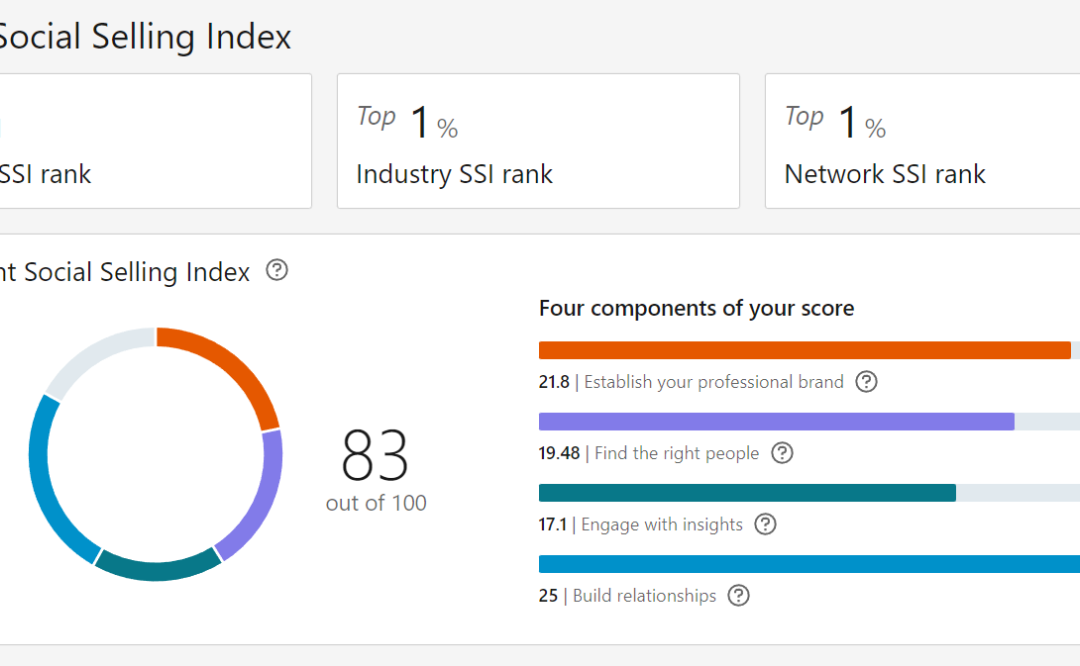
Task: Open help tooltip for Build relationships
Action: point(738,595)
